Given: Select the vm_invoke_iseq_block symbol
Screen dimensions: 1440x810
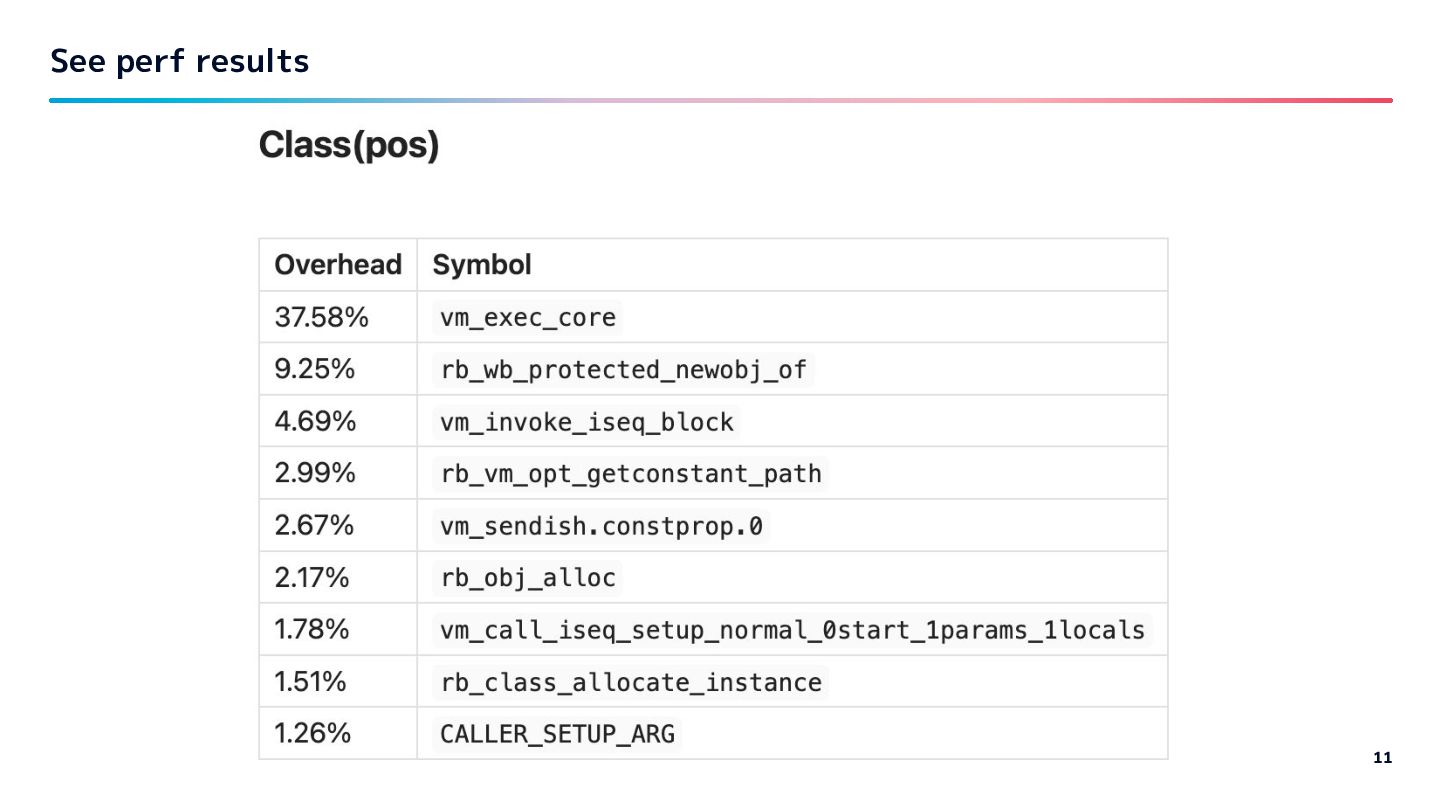Looking at the screenshot, I should (x=587, y=422).
